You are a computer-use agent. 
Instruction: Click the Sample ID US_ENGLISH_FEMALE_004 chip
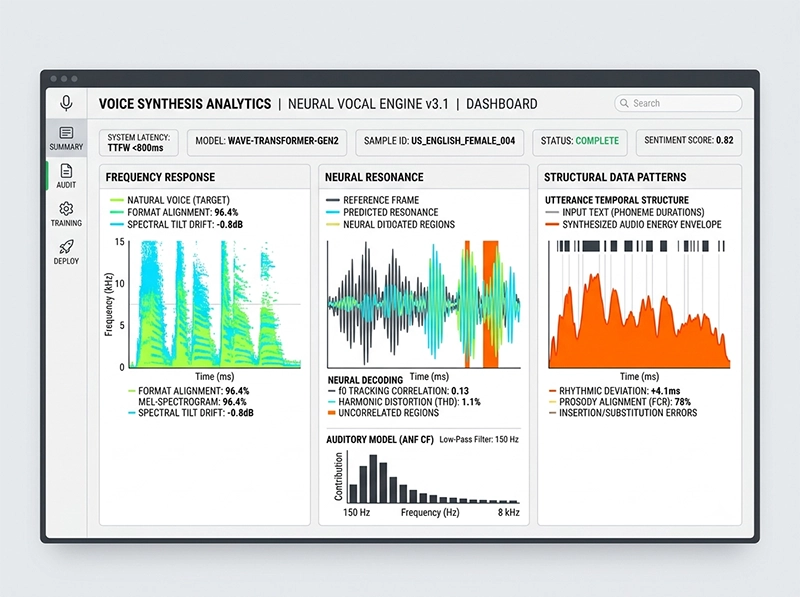(x=439, y=141)
